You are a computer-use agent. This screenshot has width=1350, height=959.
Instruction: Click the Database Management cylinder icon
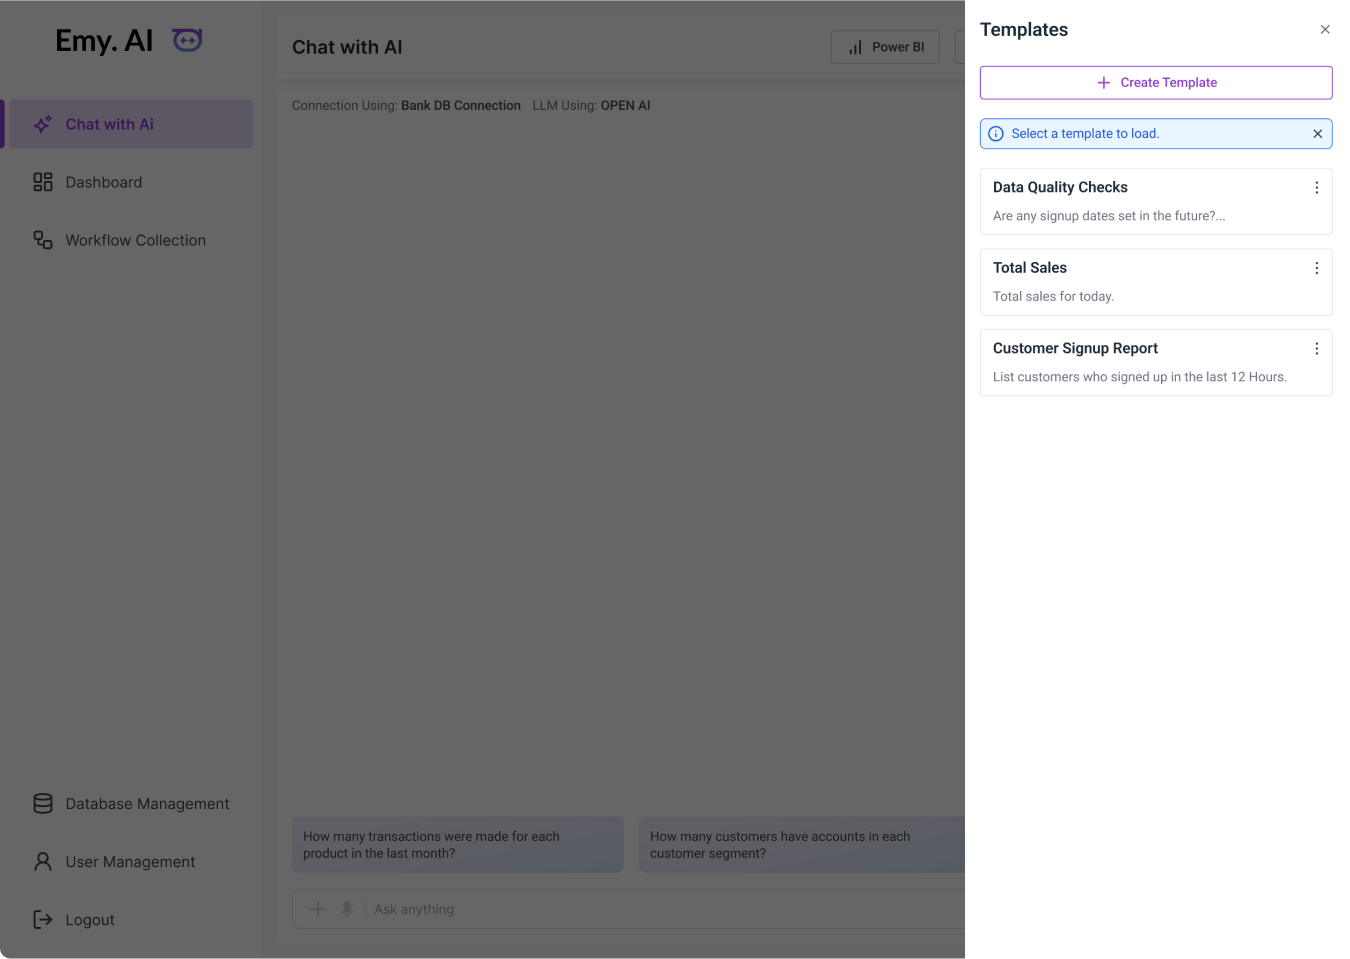(43, 804)
